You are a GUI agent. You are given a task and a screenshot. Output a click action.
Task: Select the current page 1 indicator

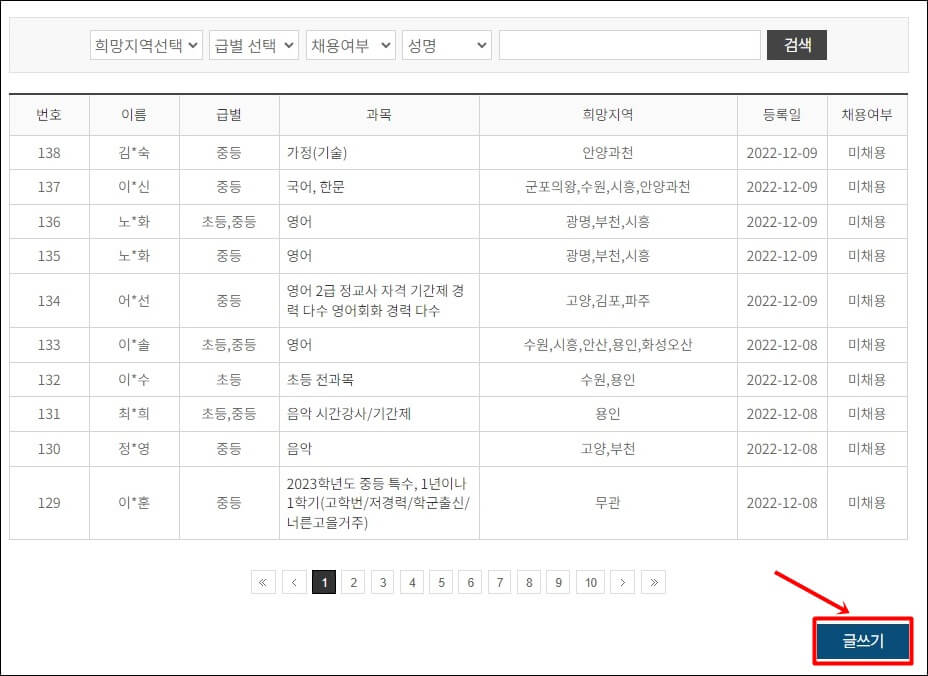(322, 581)
